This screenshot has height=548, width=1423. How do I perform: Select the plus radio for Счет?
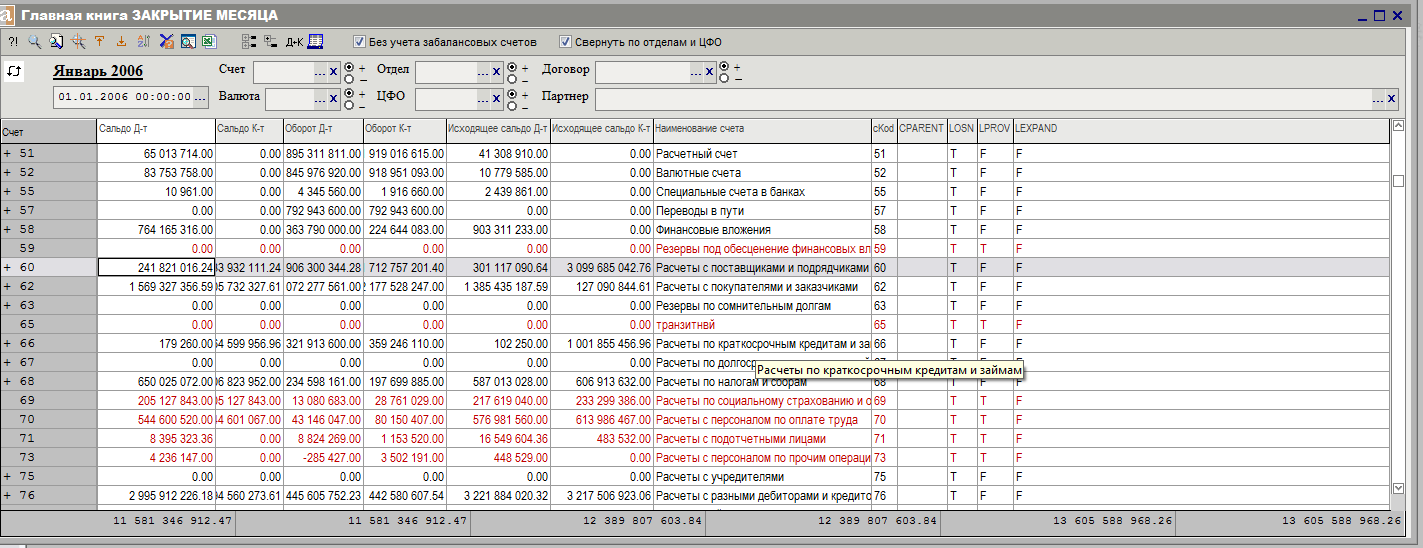[349, 67]
